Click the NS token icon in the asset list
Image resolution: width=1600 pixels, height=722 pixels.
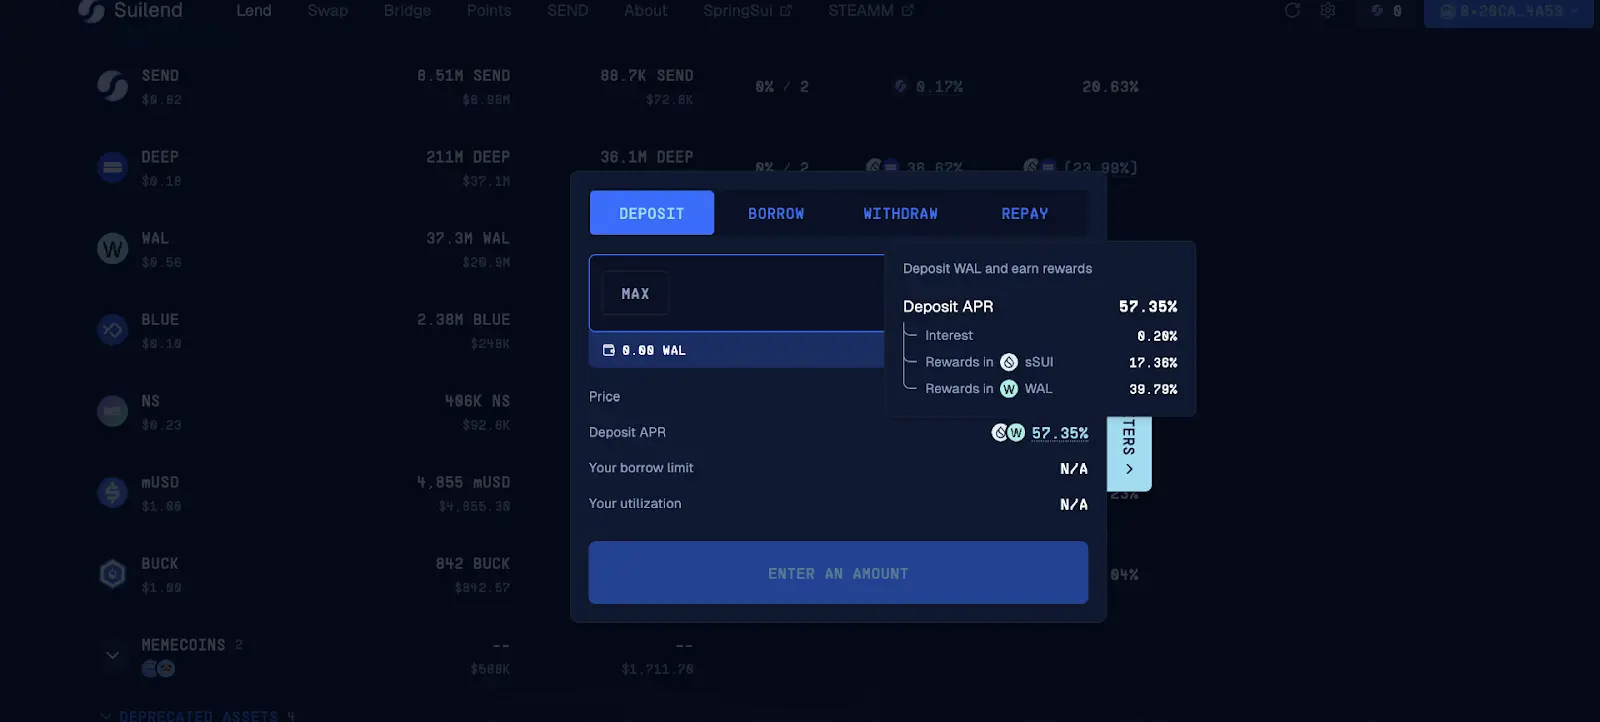[112, 411]
